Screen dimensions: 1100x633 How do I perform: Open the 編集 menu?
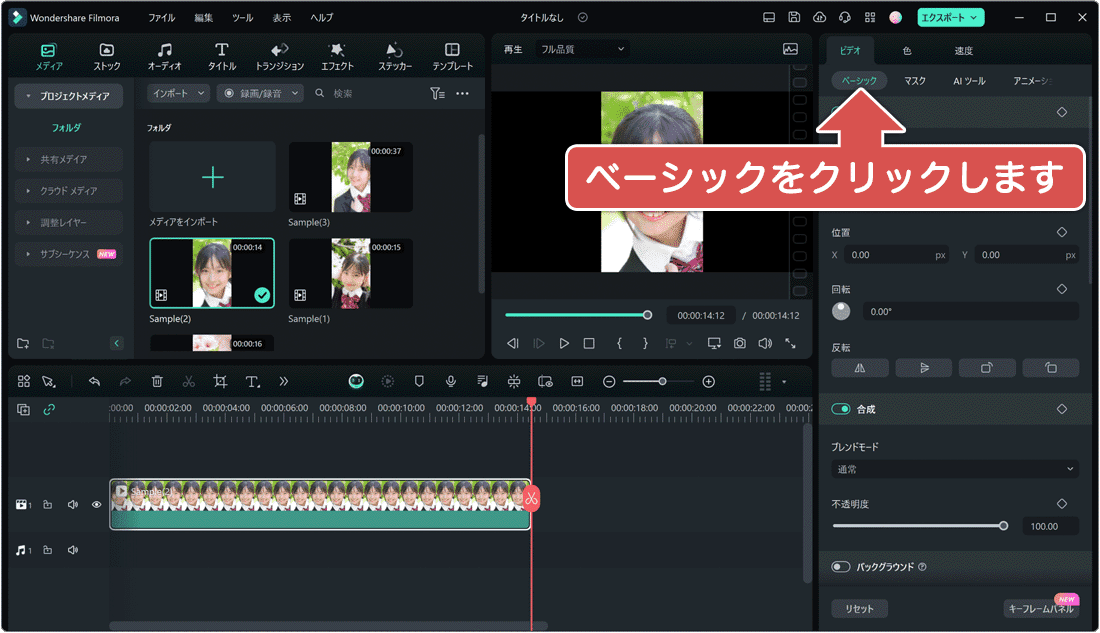(203, 17)
